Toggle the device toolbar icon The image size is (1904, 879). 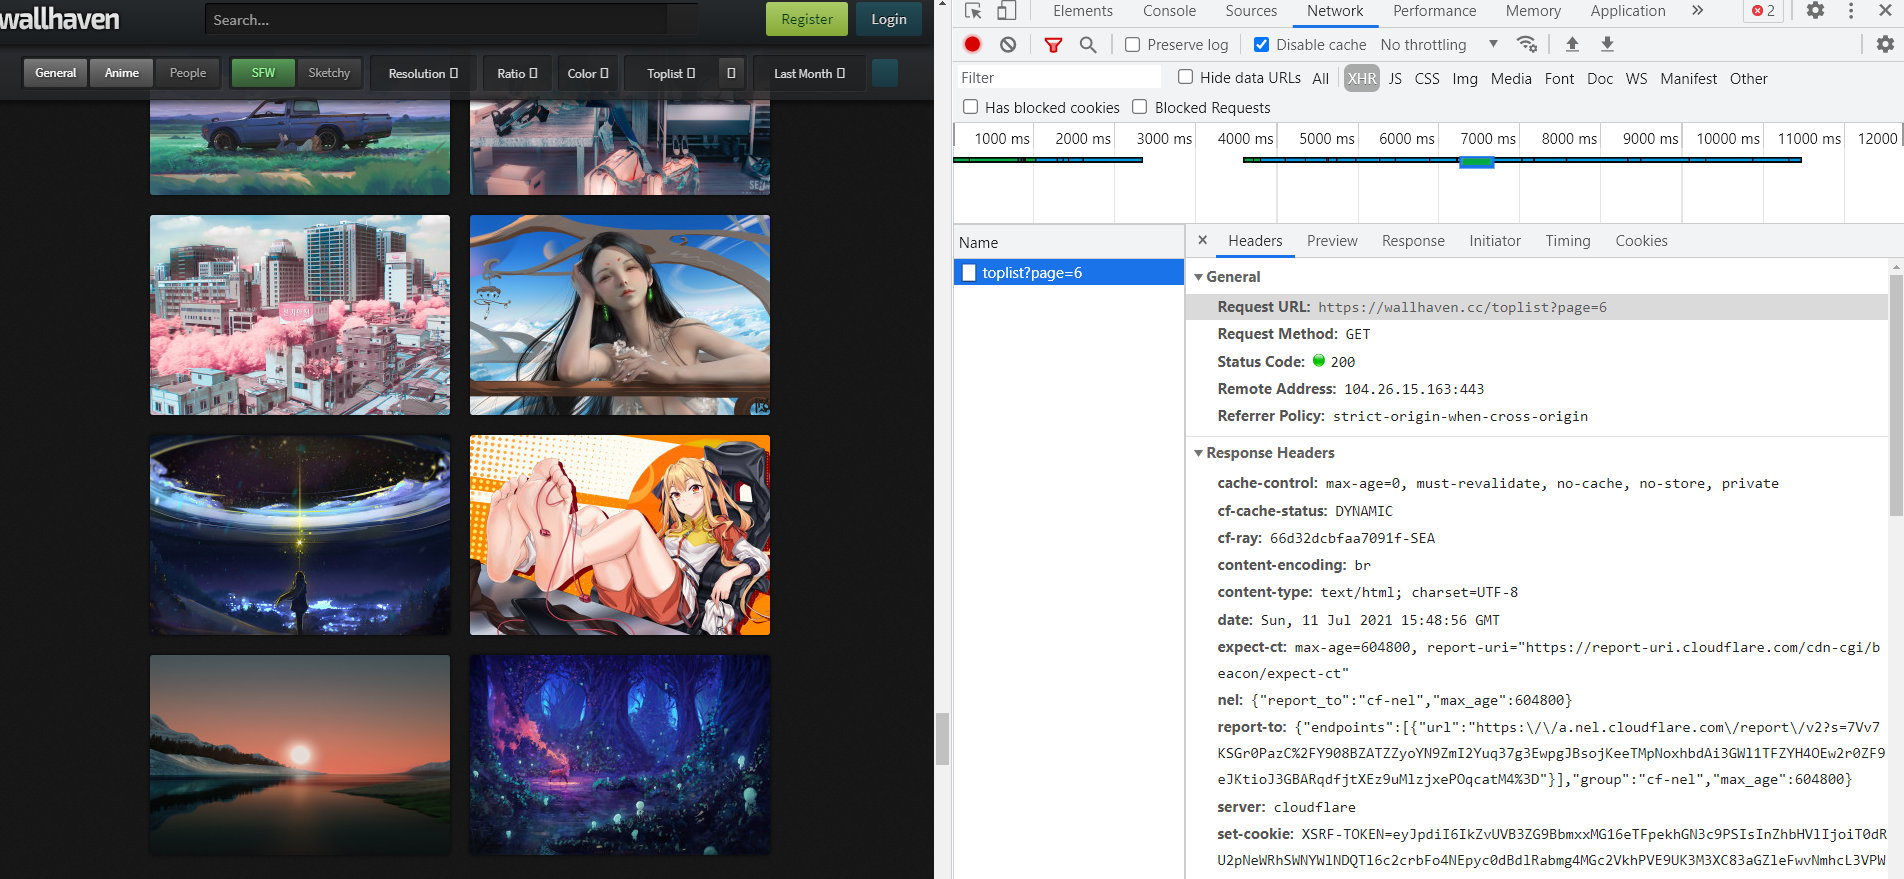click(x=1007, y=11)
